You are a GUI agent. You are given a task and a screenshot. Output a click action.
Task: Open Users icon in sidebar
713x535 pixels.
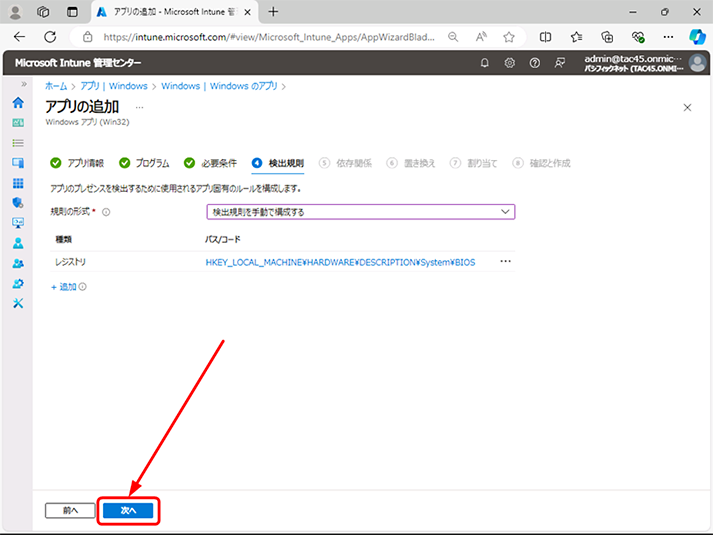point(18,243)
